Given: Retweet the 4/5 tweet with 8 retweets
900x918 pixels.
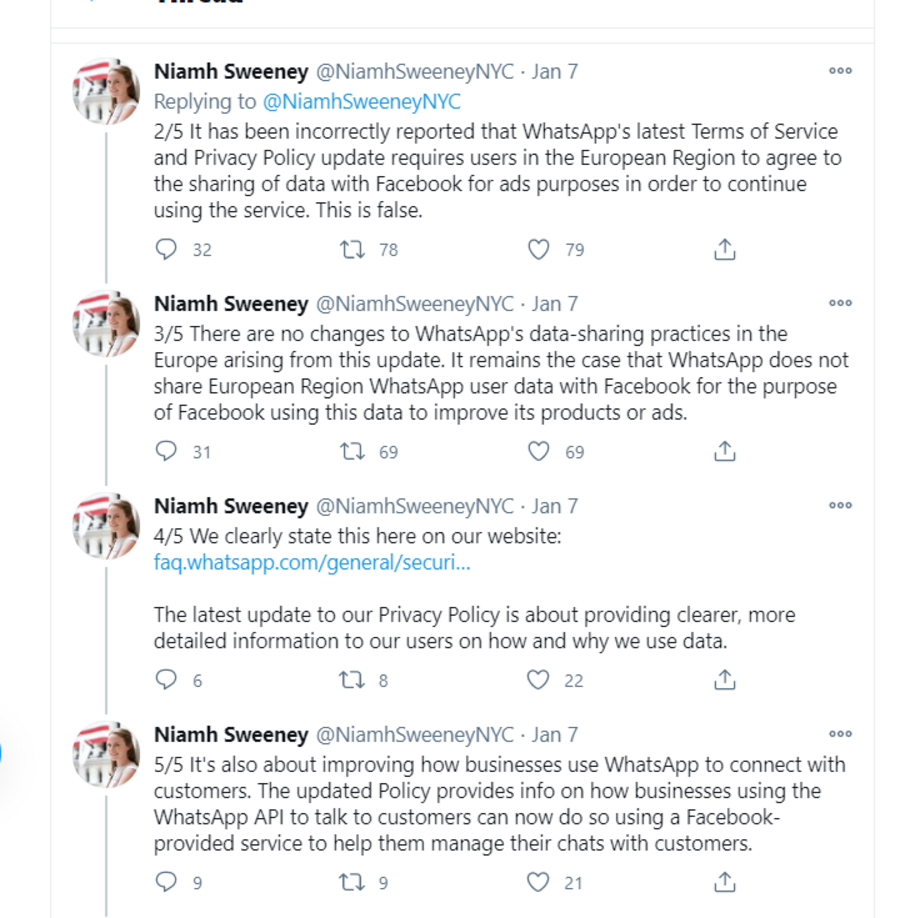Looking at the screenshot, I should tap(353, 680).
